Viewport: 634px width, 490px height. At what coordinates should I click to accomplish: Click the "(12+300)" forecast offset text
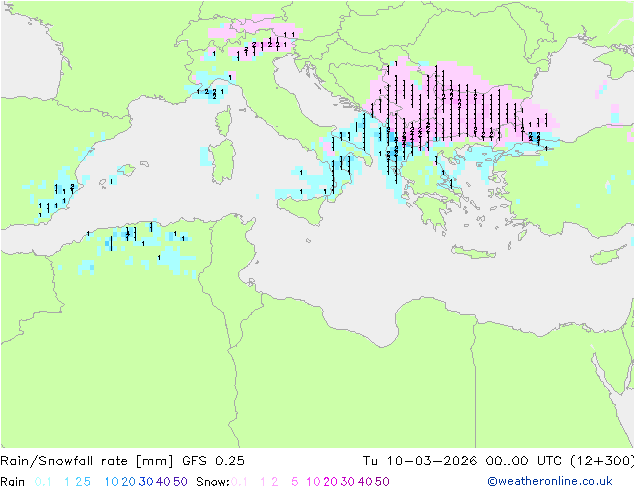[x=602, y=461]
